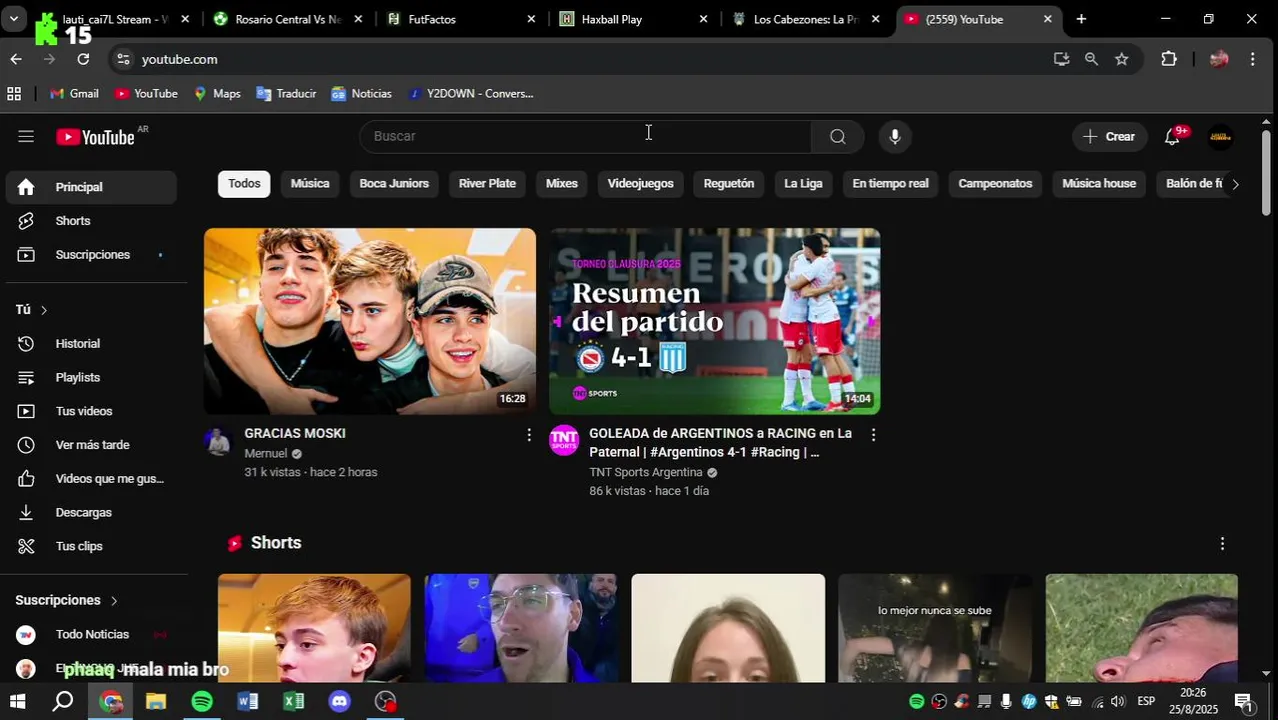Open the Windows Start menu
Screen dimensions: 1278x720
click(17, 702)
